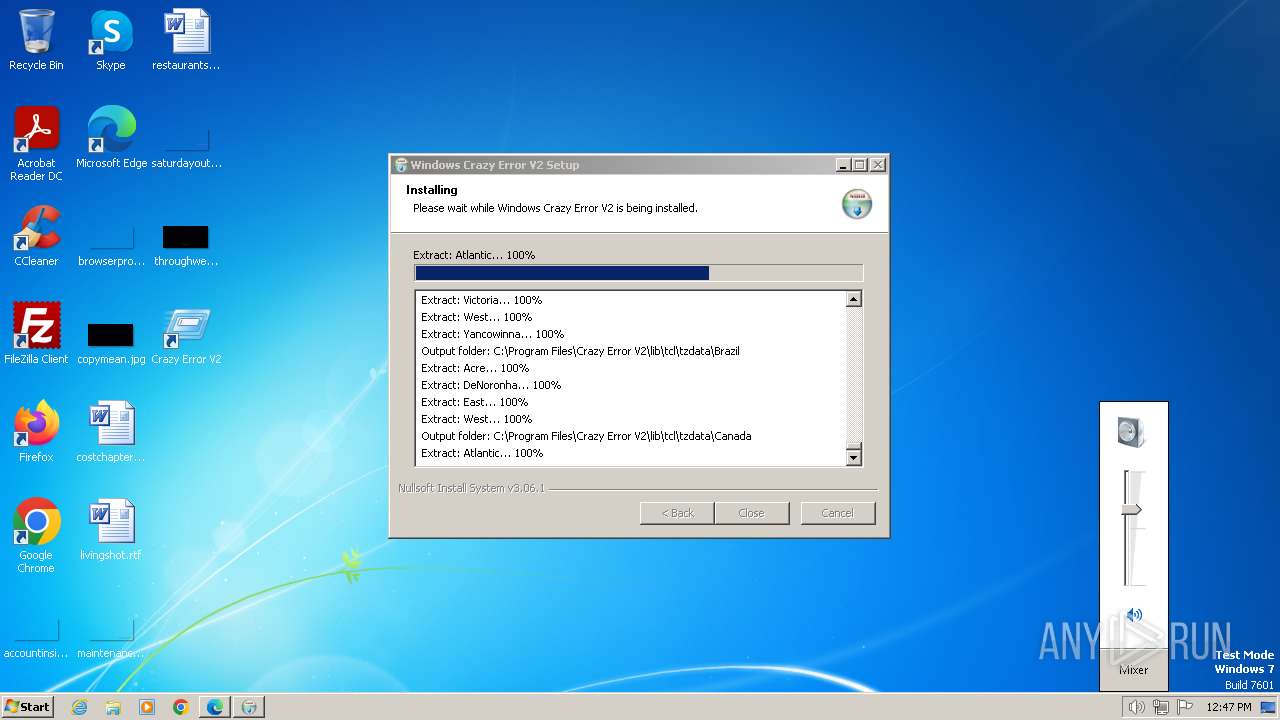Open Windows Media Player in taskbar
Image resolution: width=1280 pixels, height=720 pixels.
(147, 707)
